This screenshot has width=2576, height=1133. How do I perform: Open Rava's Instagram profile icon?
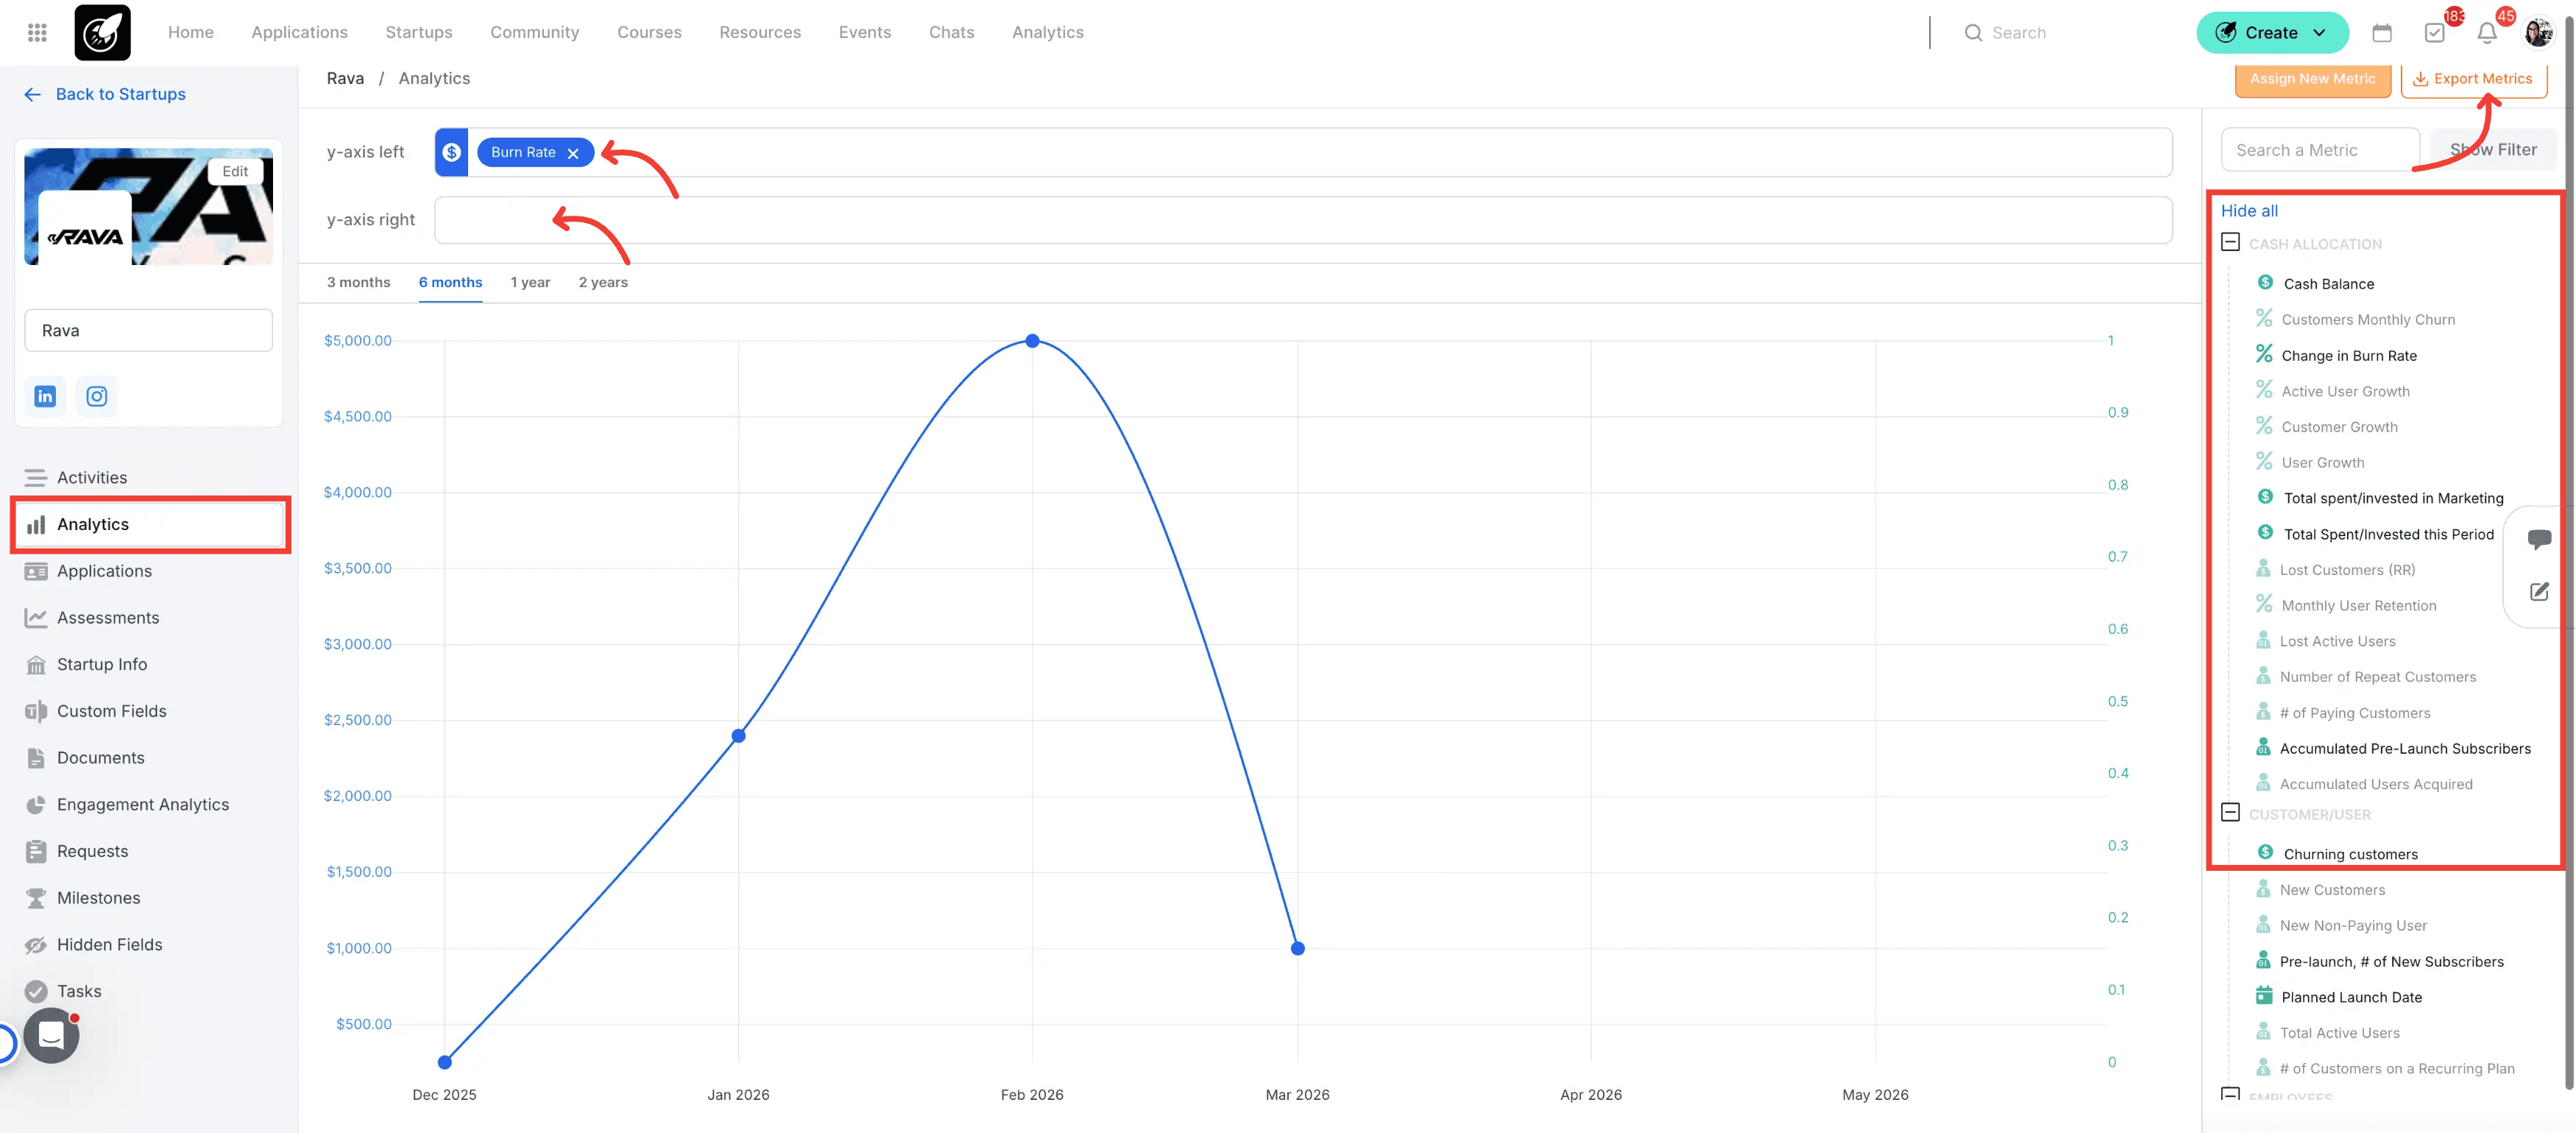[x=96, y=396]
